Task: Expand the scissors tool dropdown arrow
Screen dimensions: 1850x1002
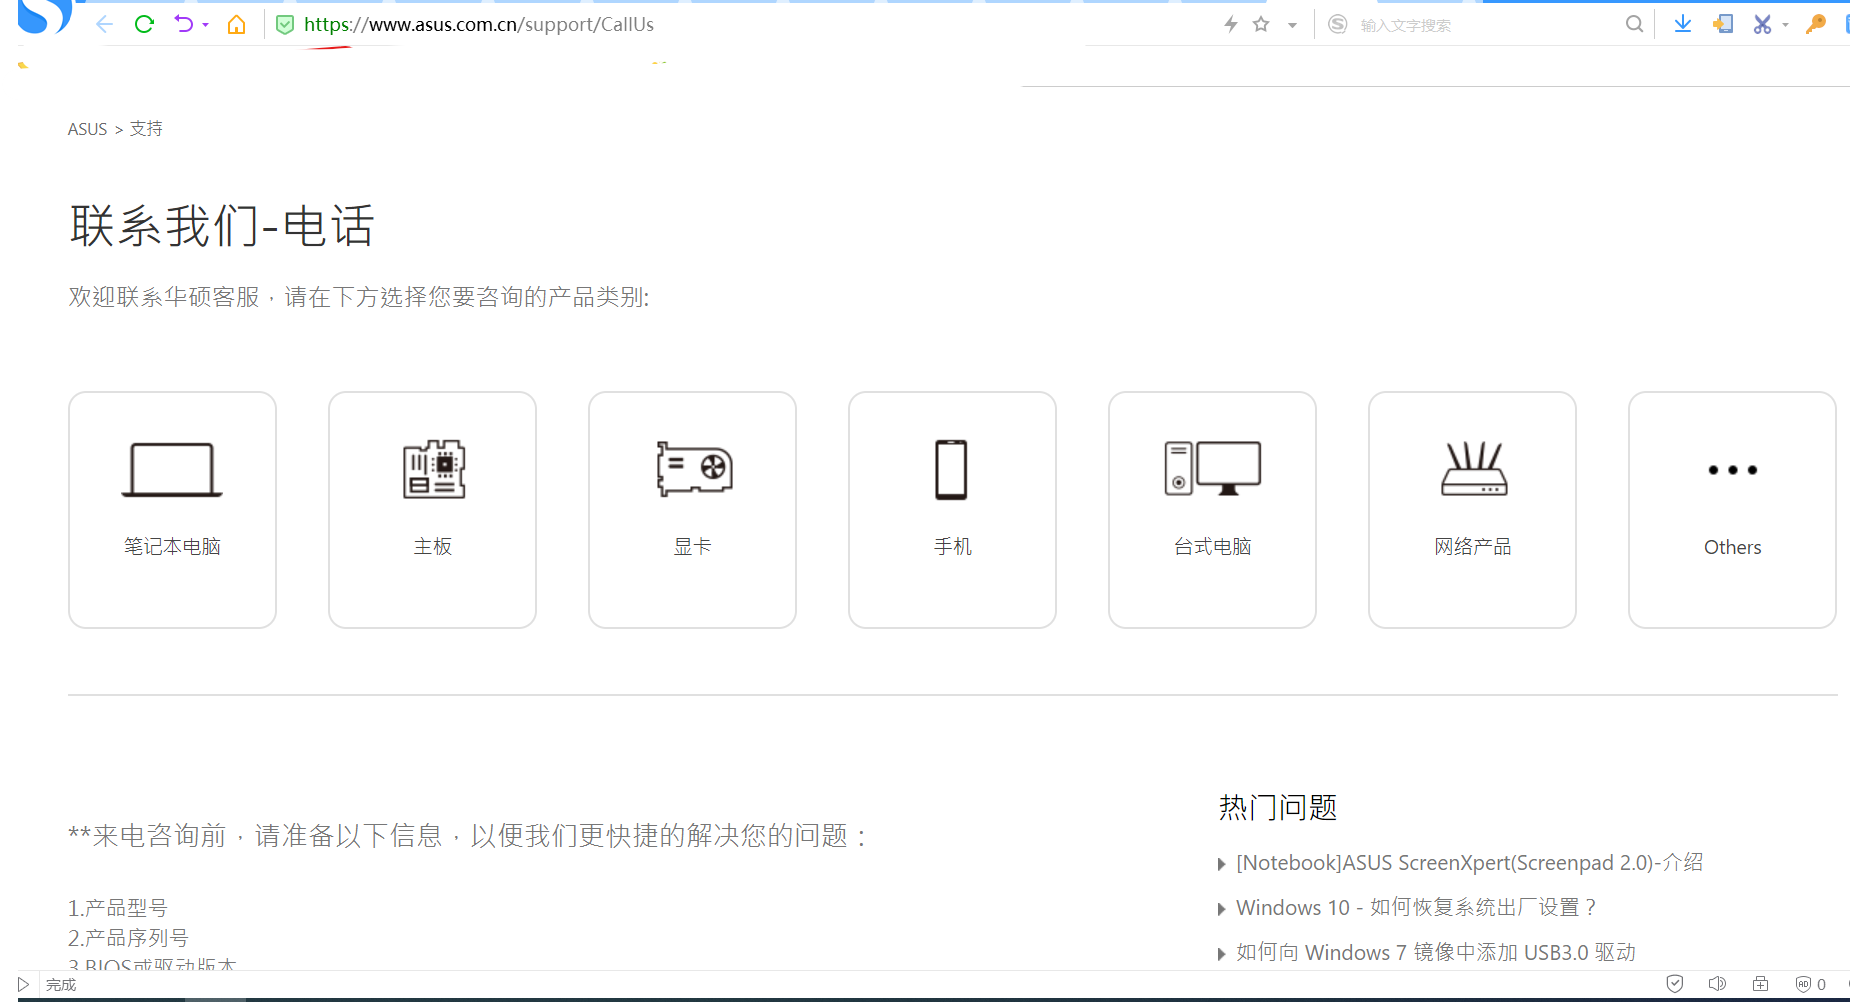Action: (1785, 25)
